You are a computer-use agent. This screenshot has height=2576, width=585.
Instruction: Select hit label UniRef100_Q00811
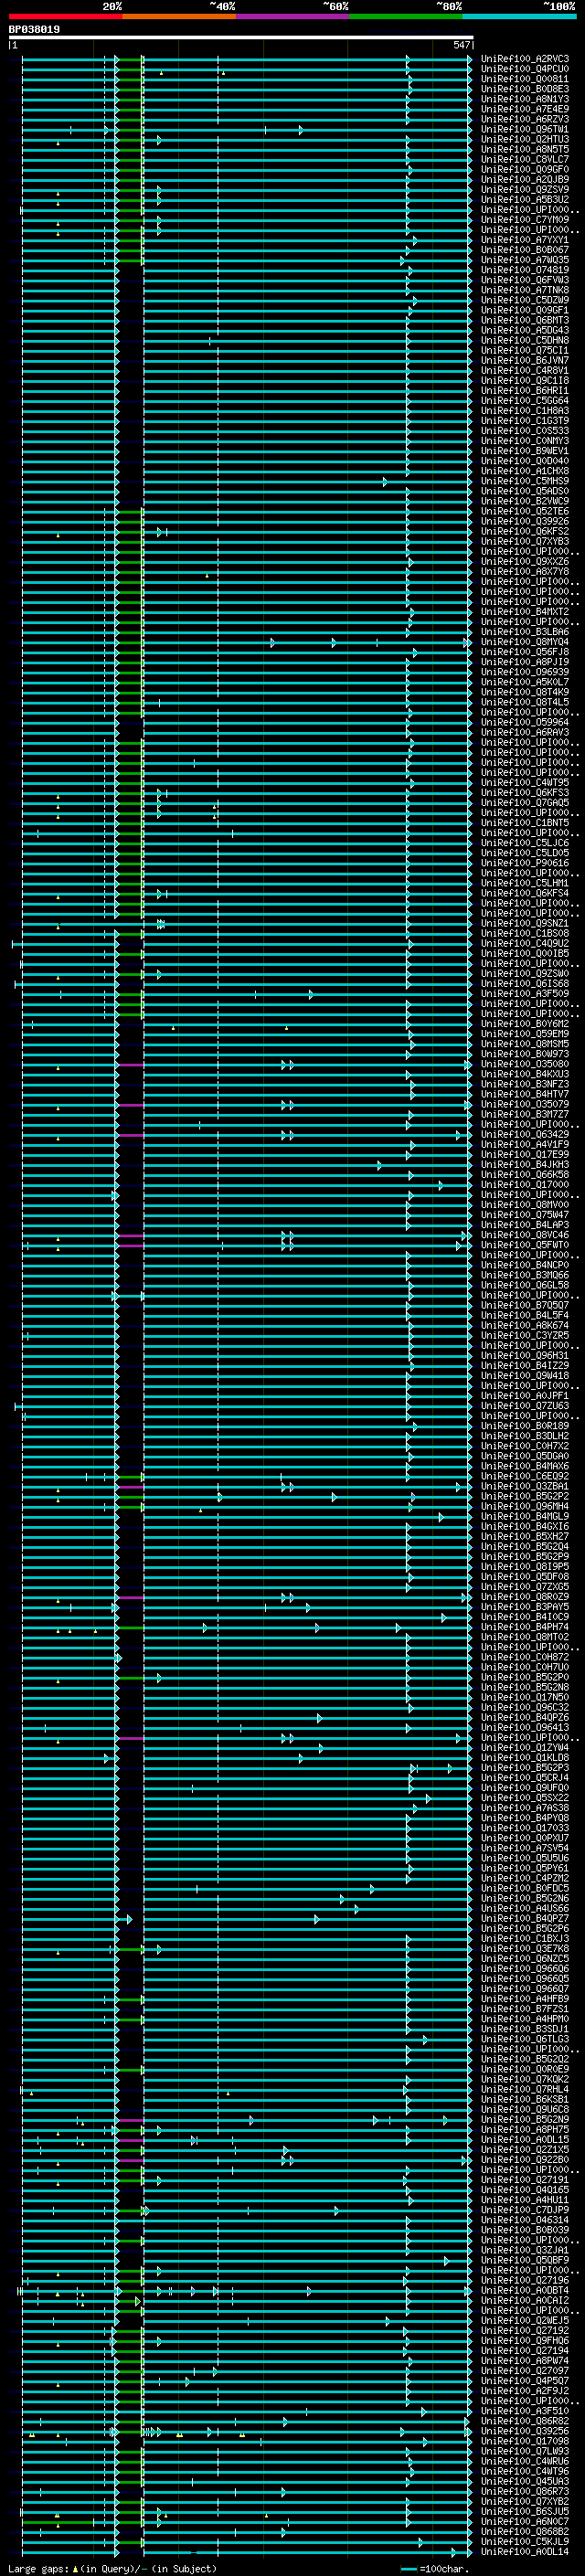pyautogui.click(x=524, y=79)
